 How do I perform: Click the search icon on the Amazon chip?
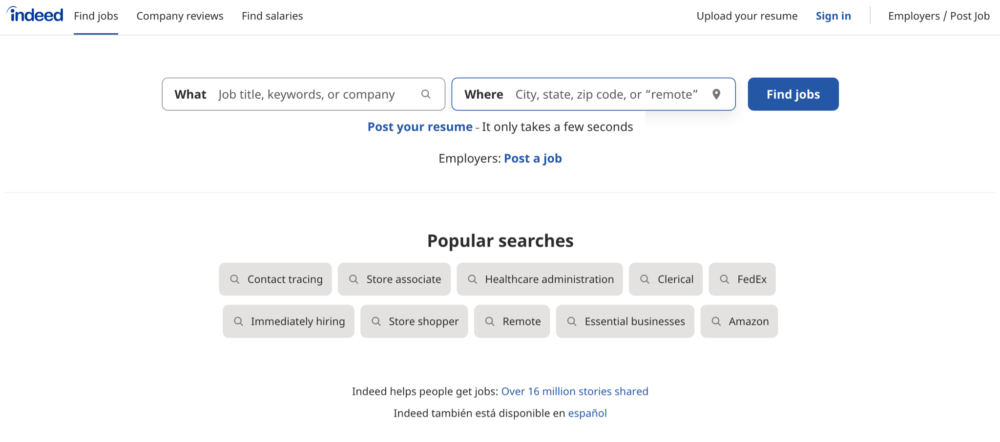click(717, 322)
